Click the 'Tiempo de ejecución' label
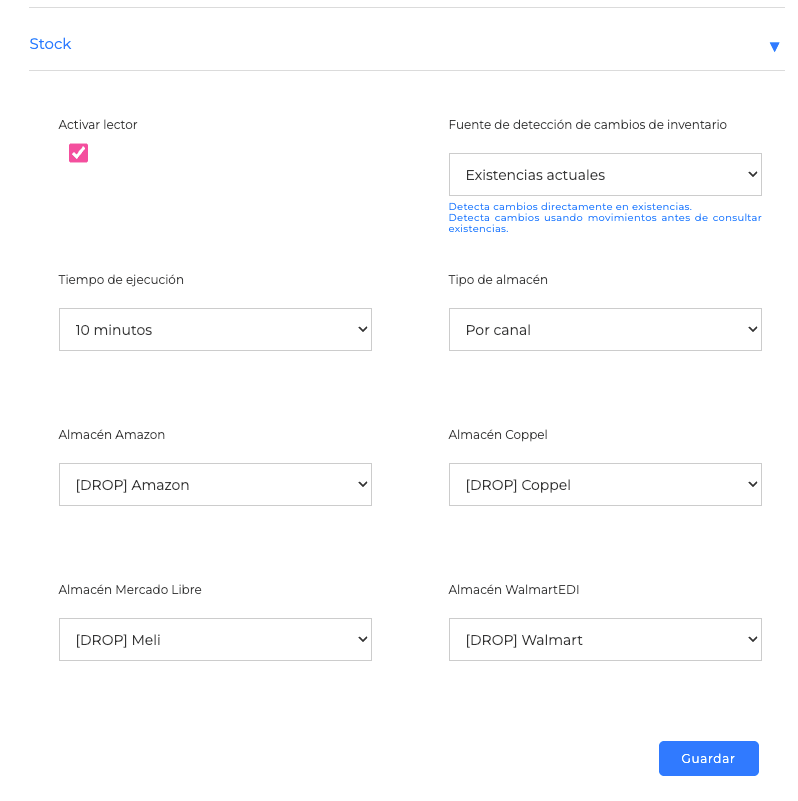798x801 pixels. pyautogui.click(x=121, y=280)
